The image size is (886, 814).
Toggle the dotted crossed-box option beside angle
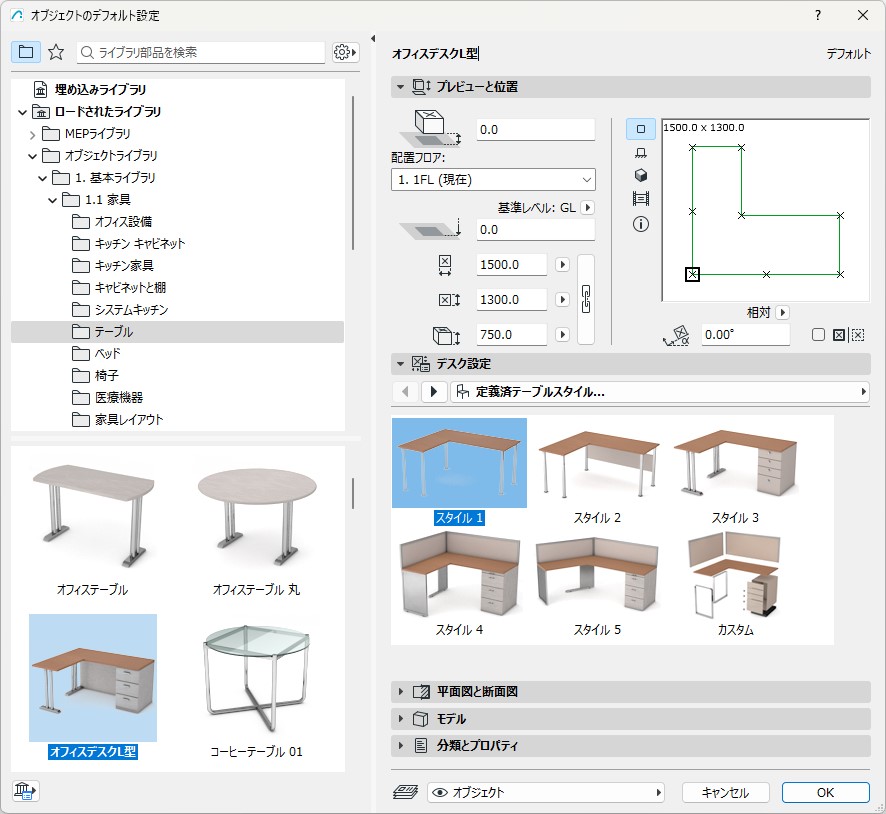pyautogui.click(x=857, y=335)
